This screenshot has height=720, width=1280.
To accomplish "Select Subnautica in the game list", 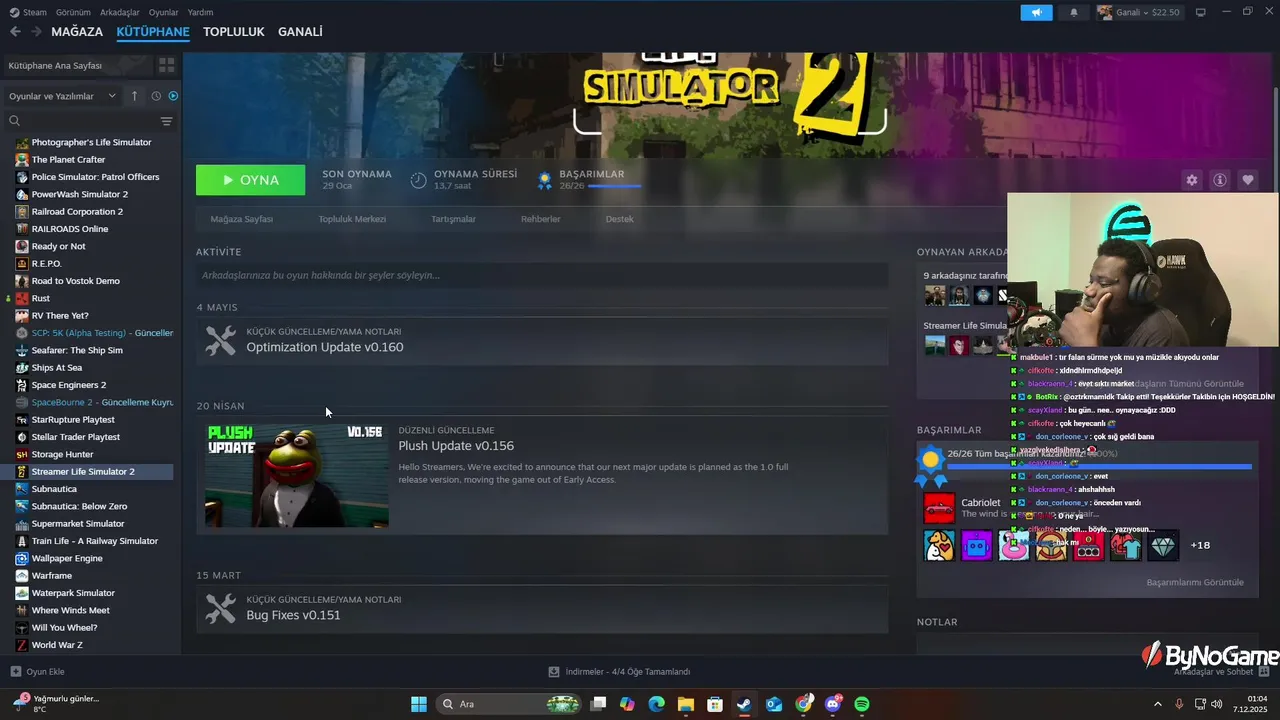I will coord(90,489).
